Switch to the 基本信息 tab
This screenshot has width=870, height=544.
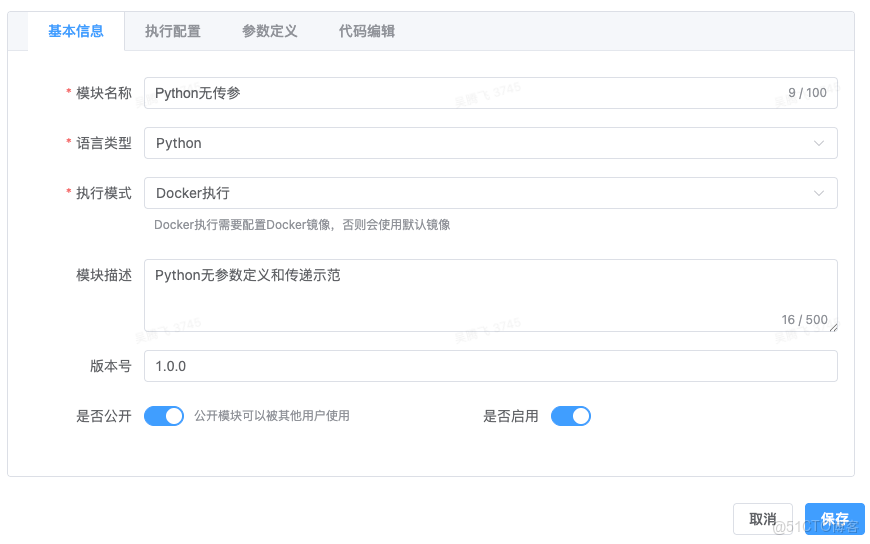coord(76,31)
